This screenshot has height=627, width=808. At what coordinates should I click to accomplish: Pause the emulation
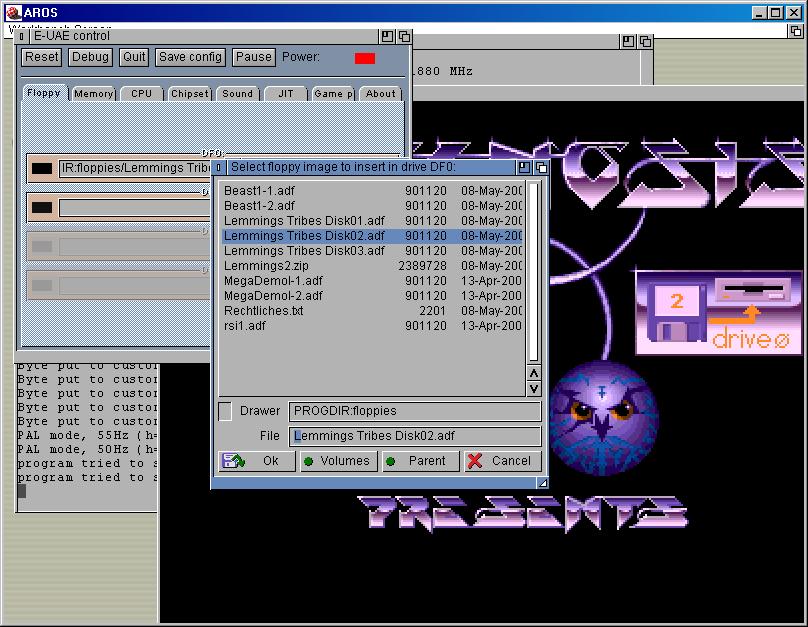click(254, 57)
